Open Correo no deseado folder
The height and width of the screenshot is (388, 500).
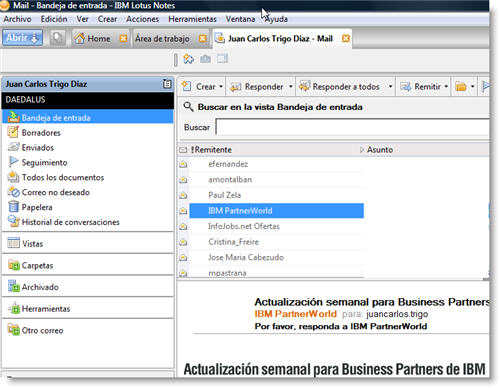(x=49, y=192)
